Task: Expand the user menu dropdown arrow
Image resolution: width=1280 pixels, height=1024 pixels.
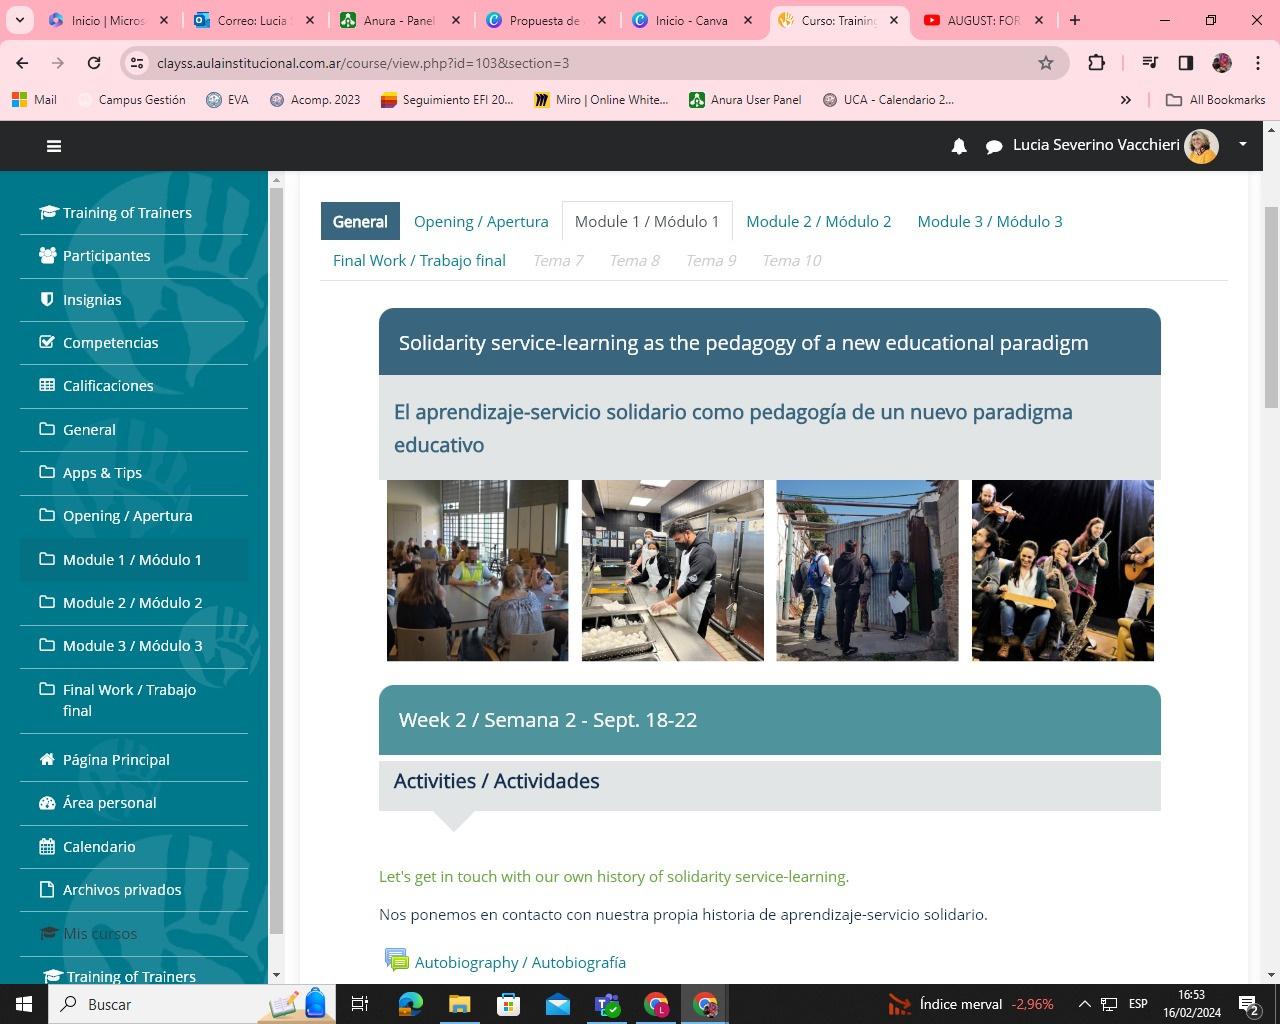Action: click(x=1243, y=144)
